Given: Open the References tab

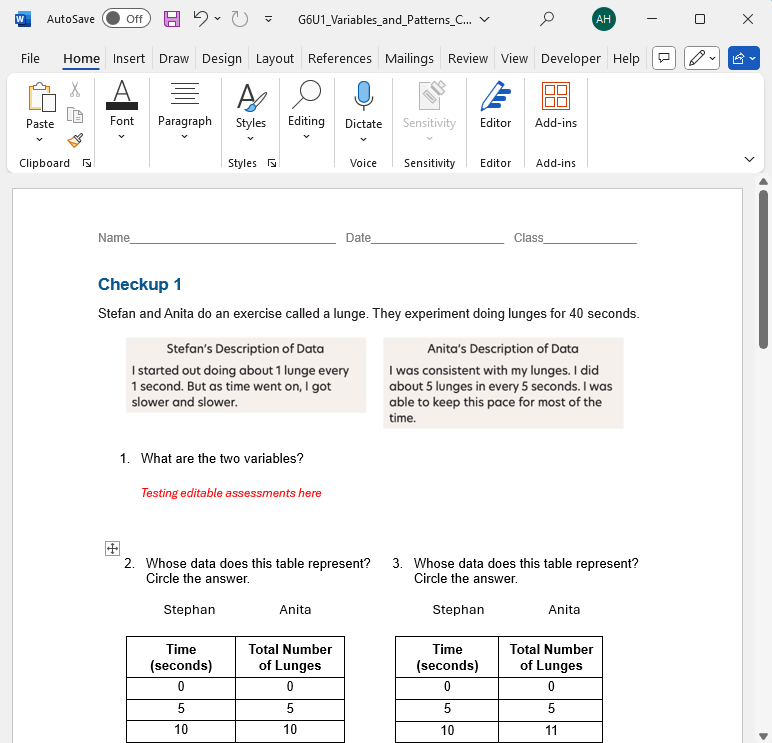Looking at the screenshot, I should tap(340, 58).
